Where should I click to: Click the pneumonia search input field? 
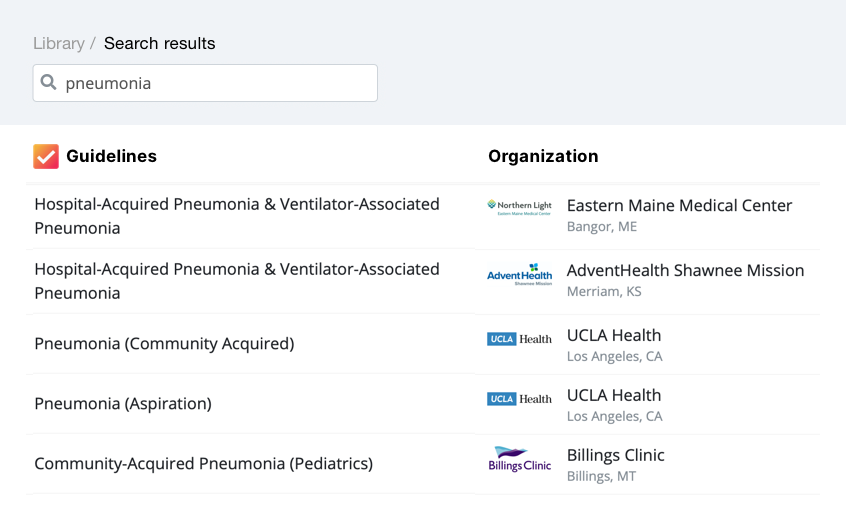215,83
